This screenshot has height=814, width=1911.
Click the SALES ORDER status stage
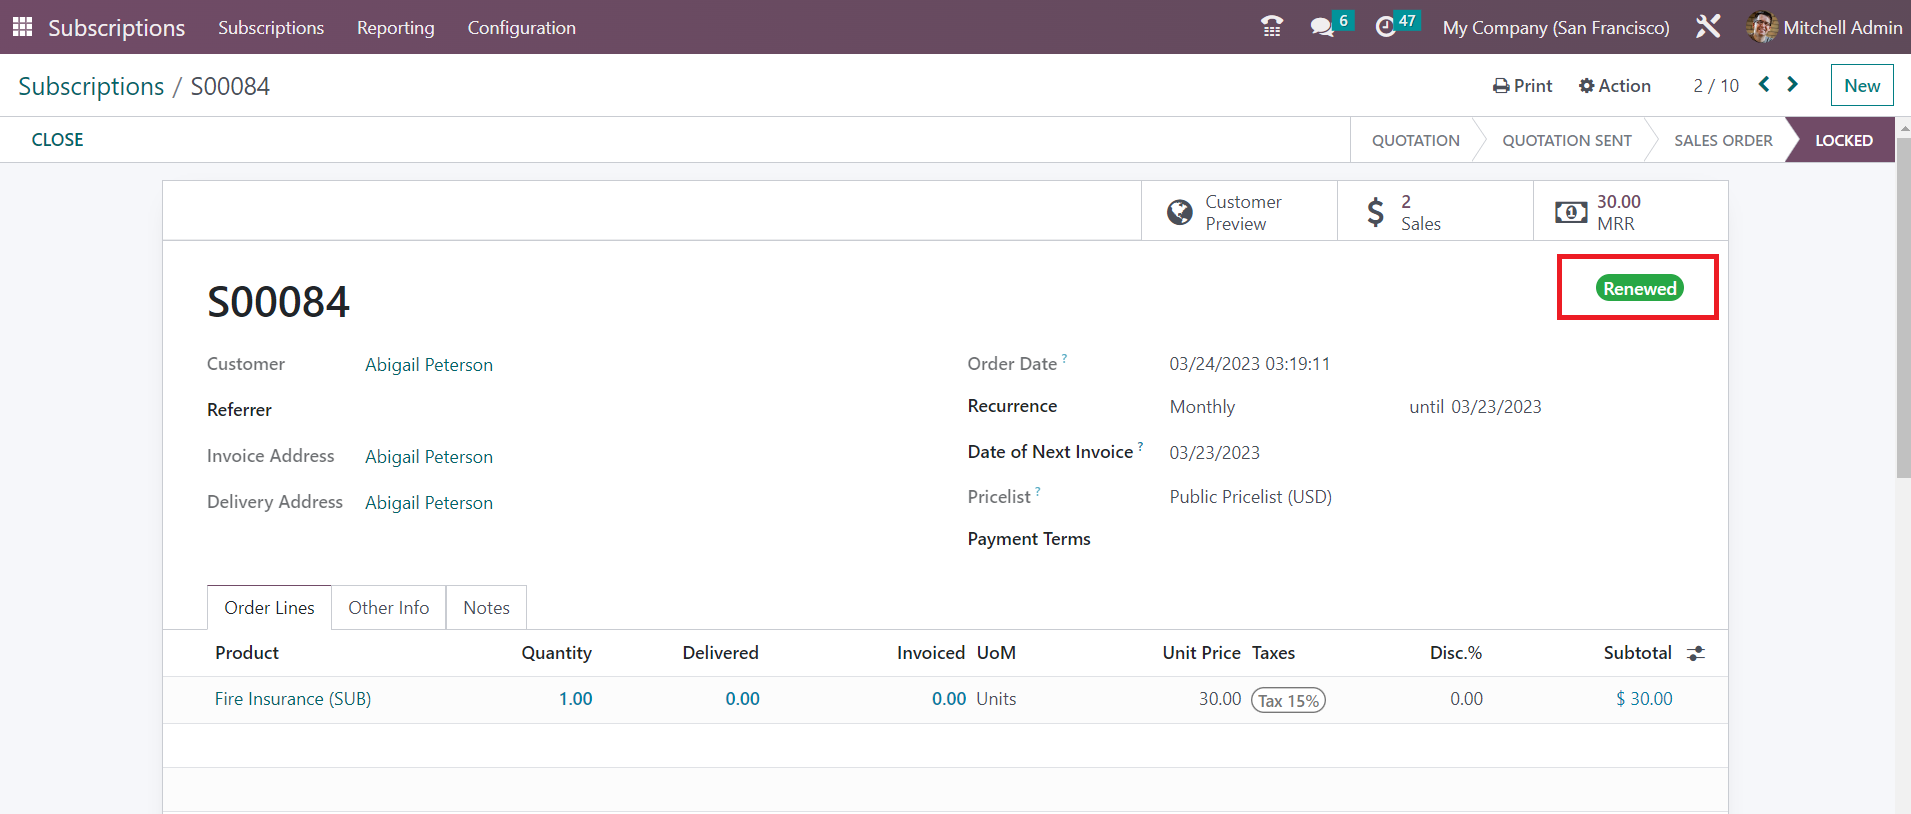pos(1723,140)
